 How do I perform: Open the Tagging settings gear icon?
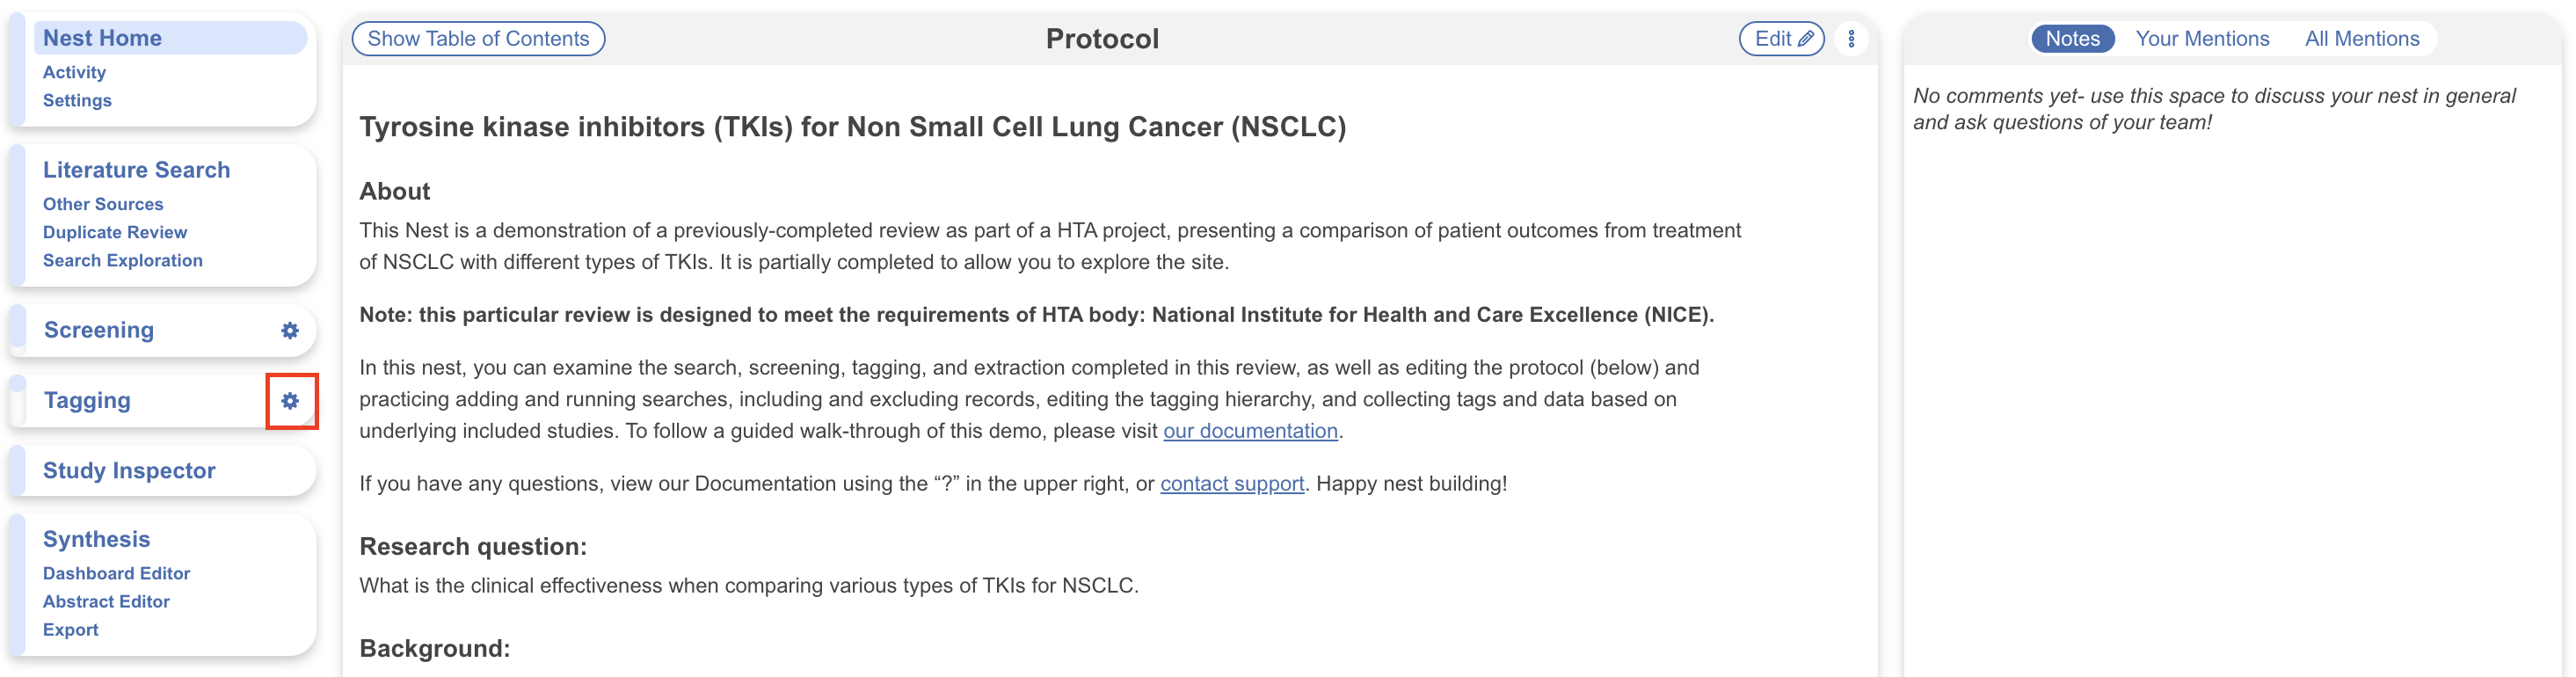pos(290,401)
